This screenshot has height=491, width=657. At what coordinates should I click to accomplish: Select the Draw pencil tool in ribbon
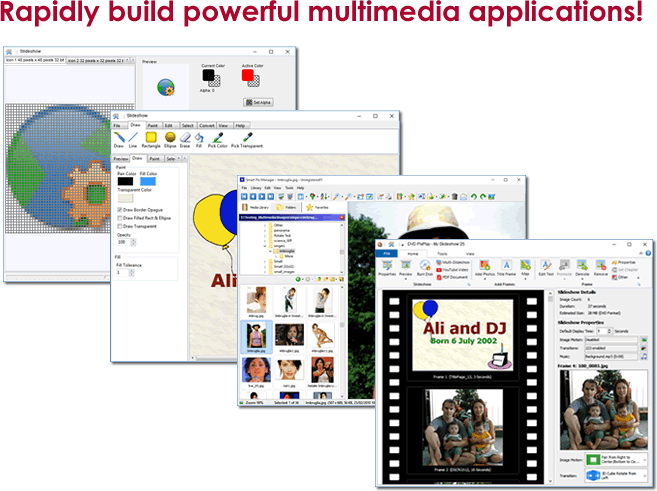point(119,140)
